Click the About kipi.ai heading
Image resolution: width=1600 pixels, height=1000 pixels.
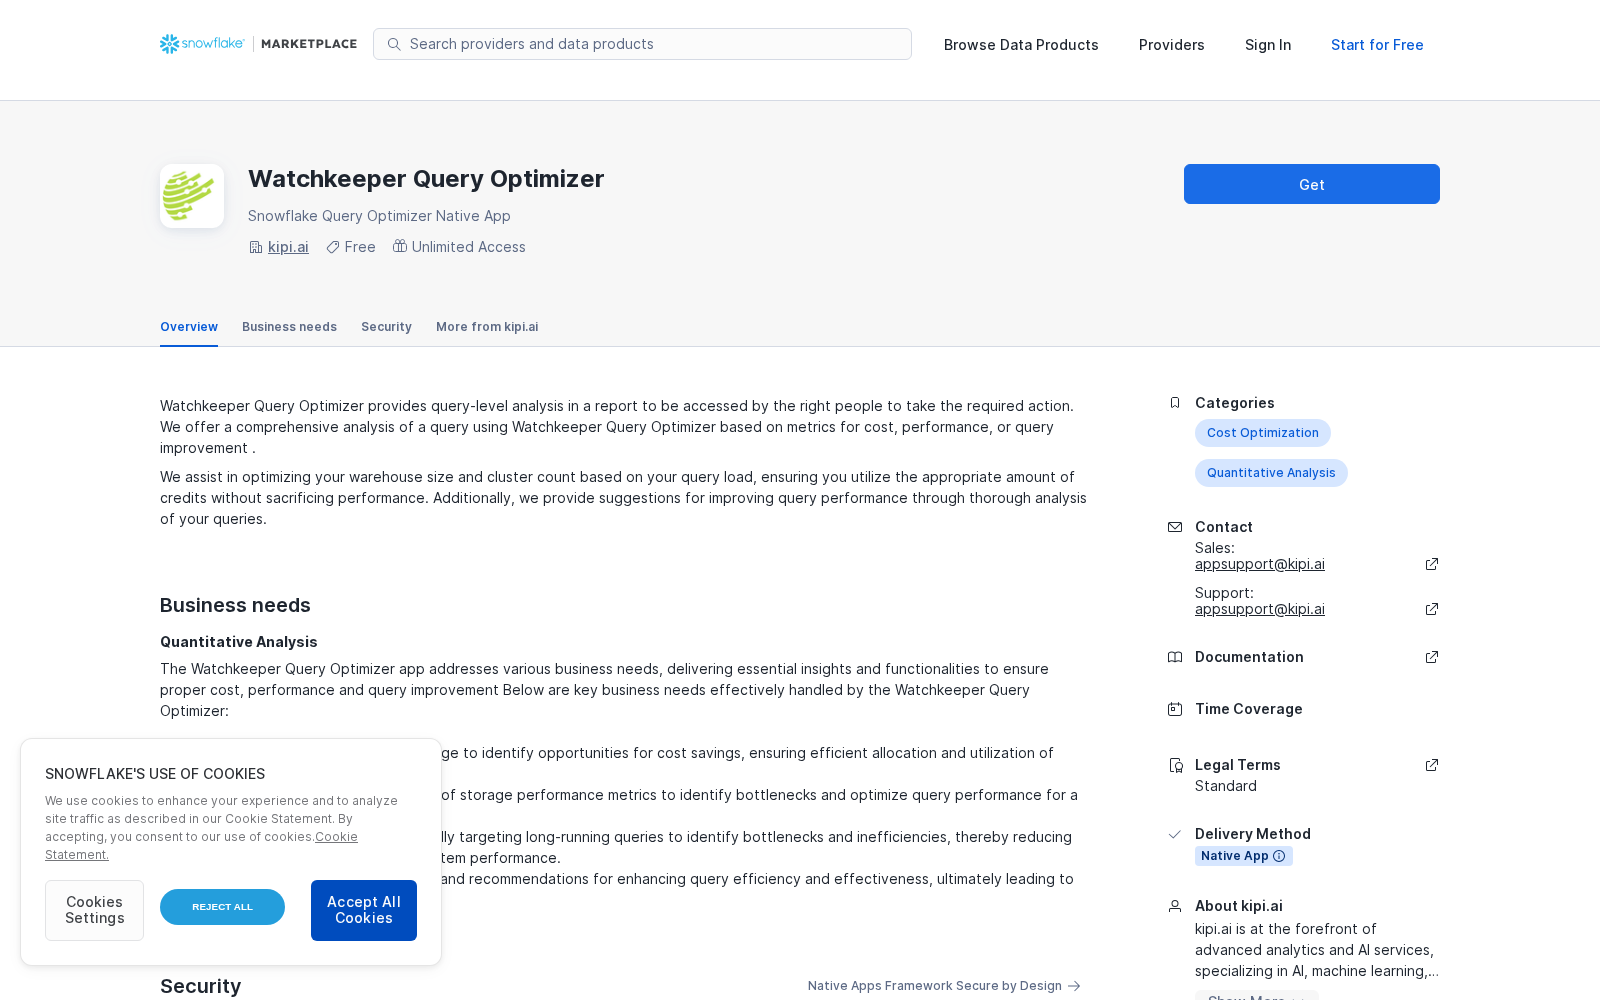1239,906
